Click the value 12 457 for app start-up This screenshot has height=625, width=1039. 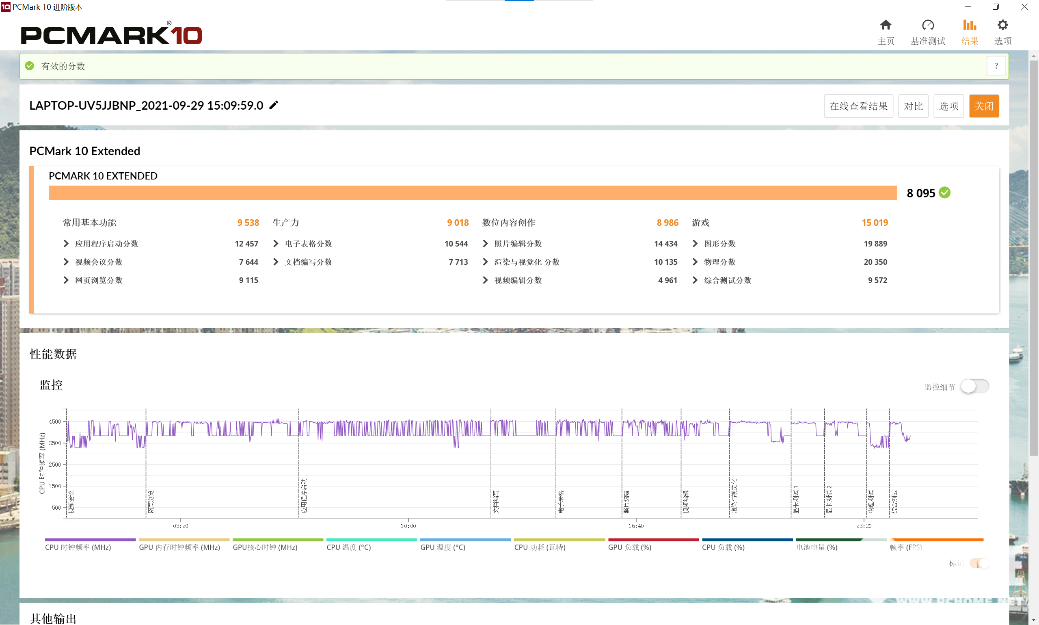(246, 244)
